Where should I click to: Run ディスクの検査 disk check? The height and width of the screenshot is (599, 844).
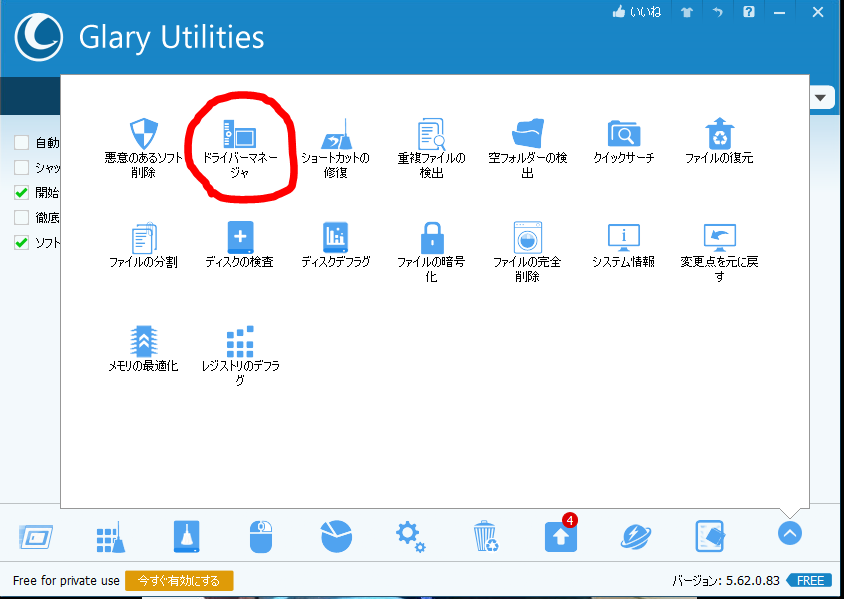pos(240,245)
